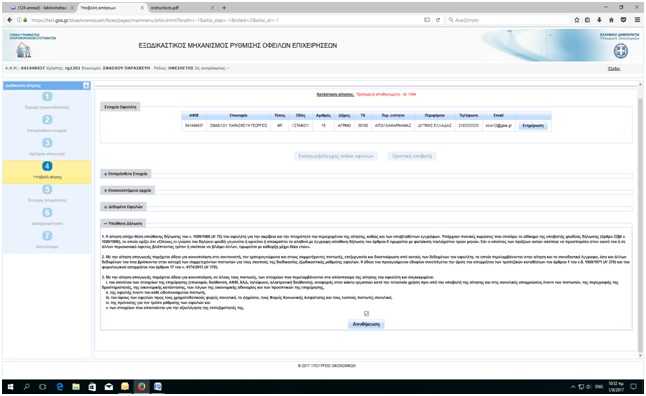646x396 pixels.
Task: Click the browser back arrow
Action: 10,20
